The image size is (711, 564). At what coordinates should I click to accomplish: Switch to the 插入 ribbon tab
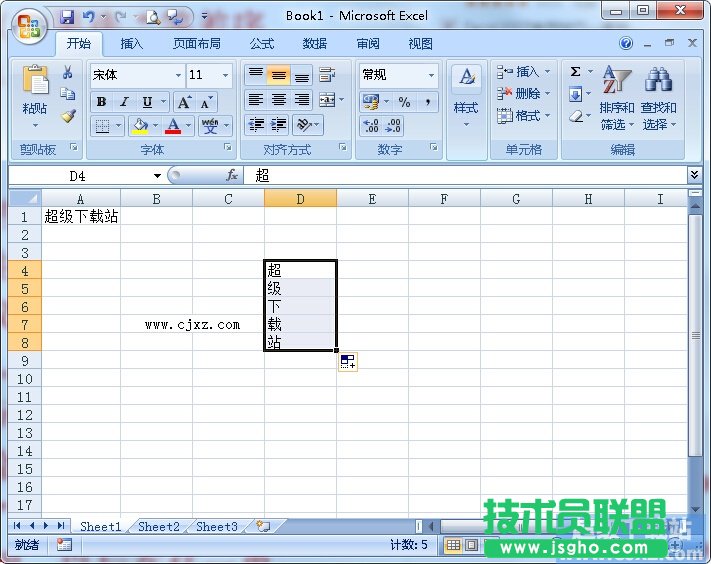[132, 44]
